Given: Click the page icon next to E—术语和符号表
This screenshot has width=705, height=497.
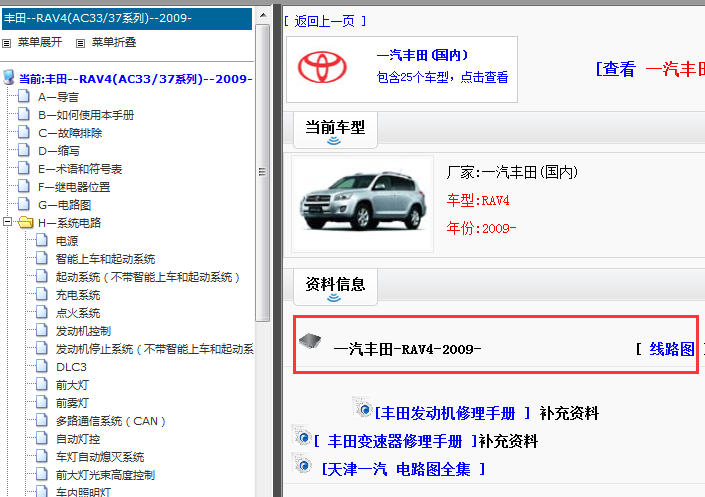Looking at the screenshot, I should pos(24,168).
